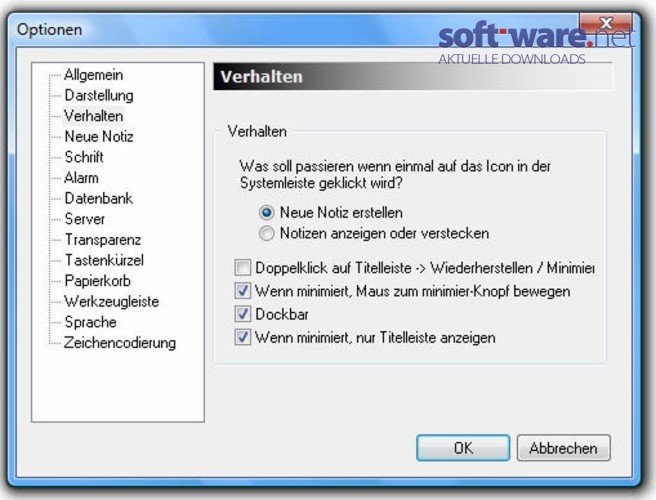Select Verhalten in the options tree

pos(93,116)
